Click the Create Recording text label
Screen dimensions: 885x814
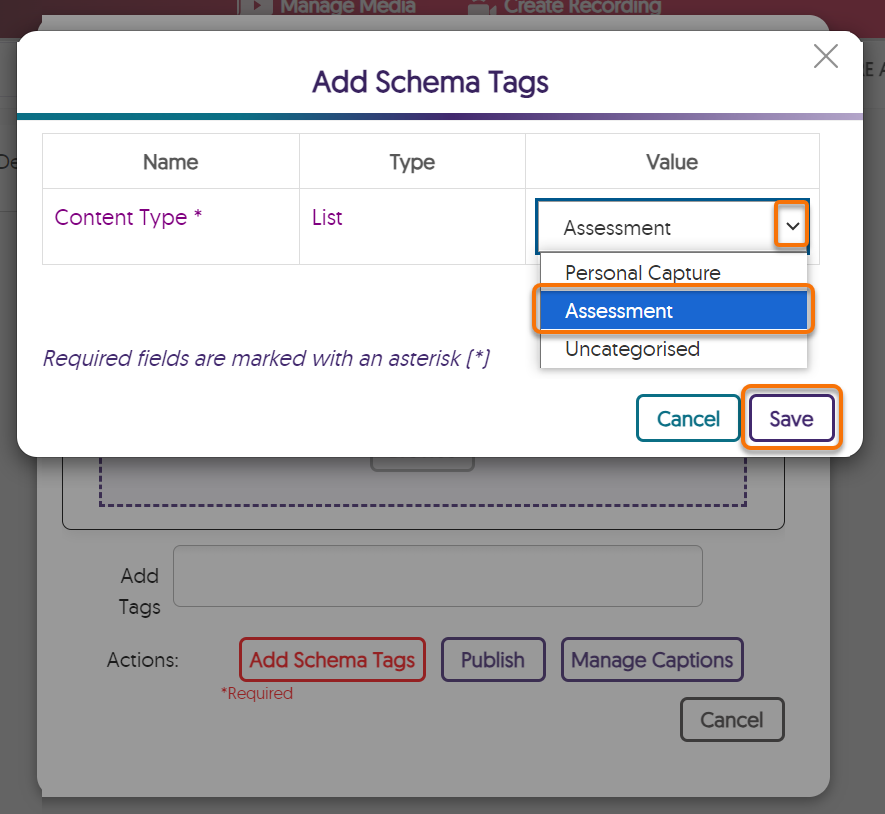[582, 7]
